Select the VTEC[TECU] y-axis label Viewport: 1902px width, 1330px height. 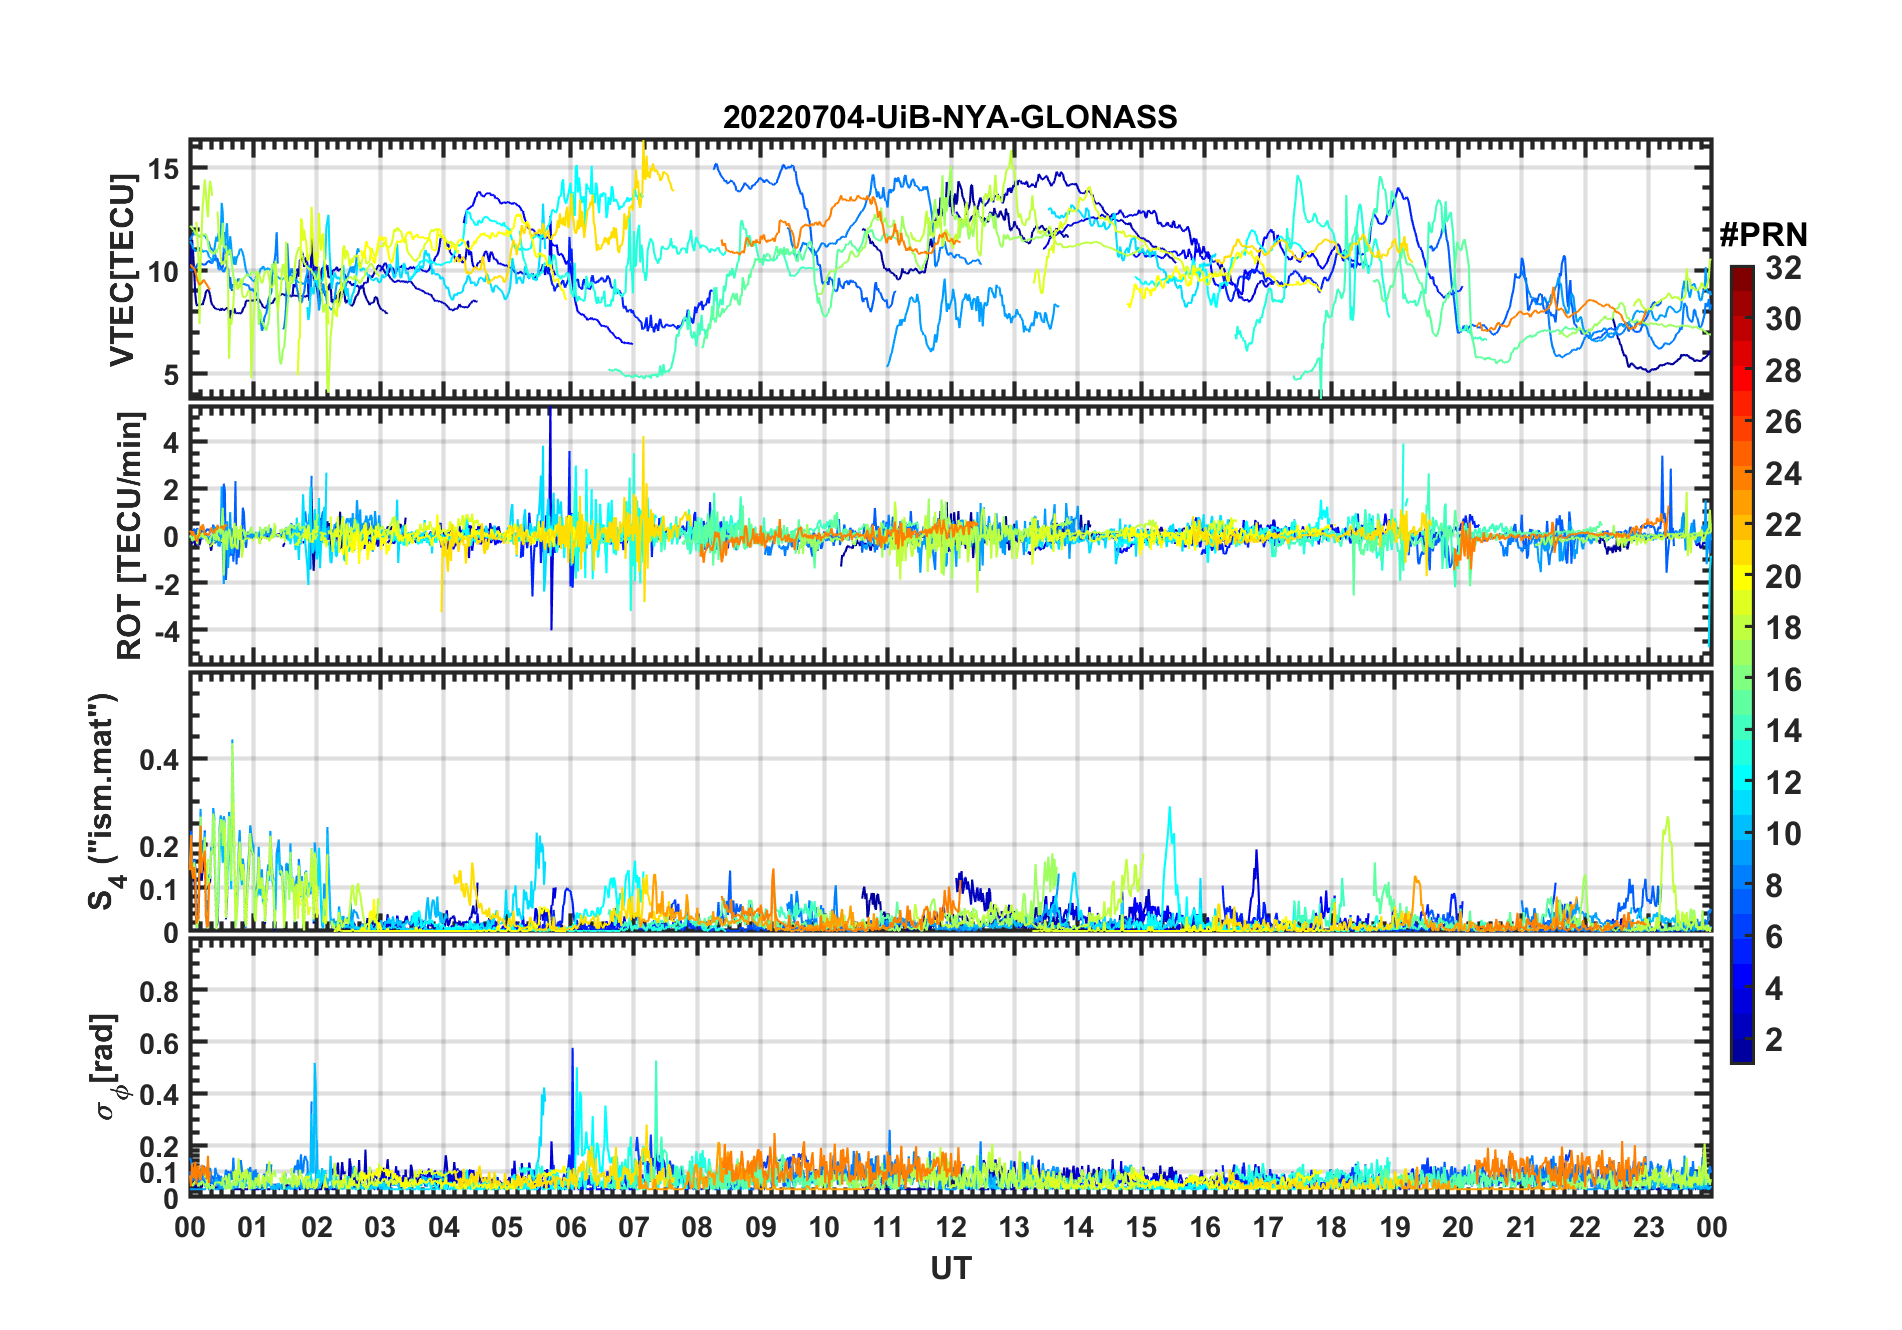122,270
